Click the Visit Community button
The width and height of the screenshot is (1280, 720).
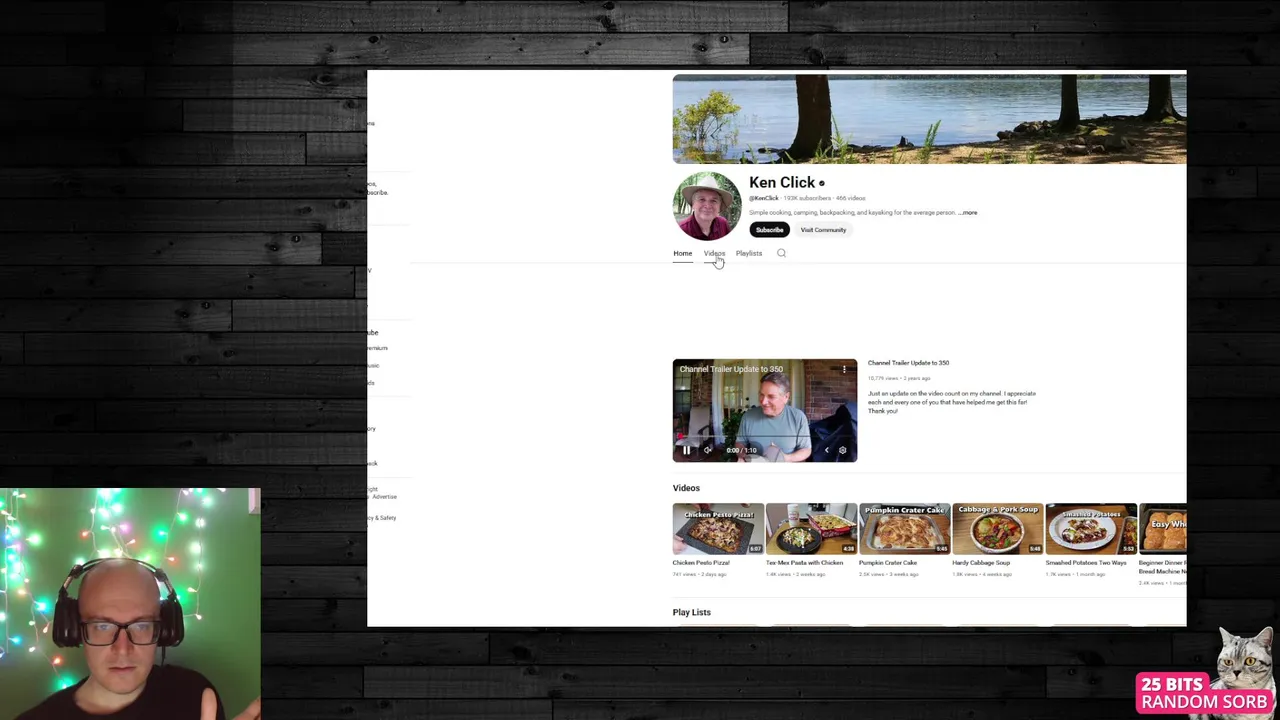pyautogui.click(x=823, y=230)
